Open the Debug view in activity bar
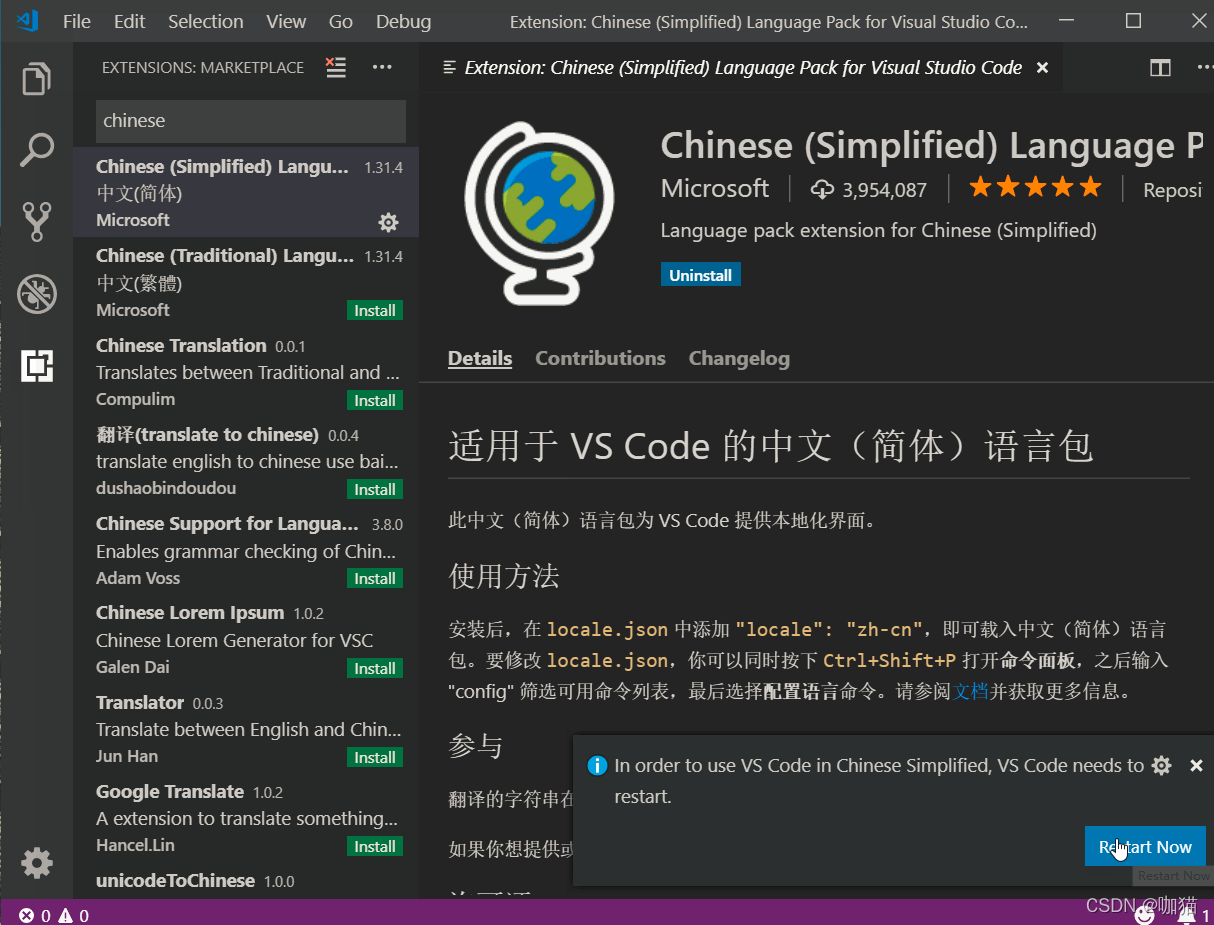The width and height of the screenshot is (1214, 925). pyautogui.click(x=37, y=293)
